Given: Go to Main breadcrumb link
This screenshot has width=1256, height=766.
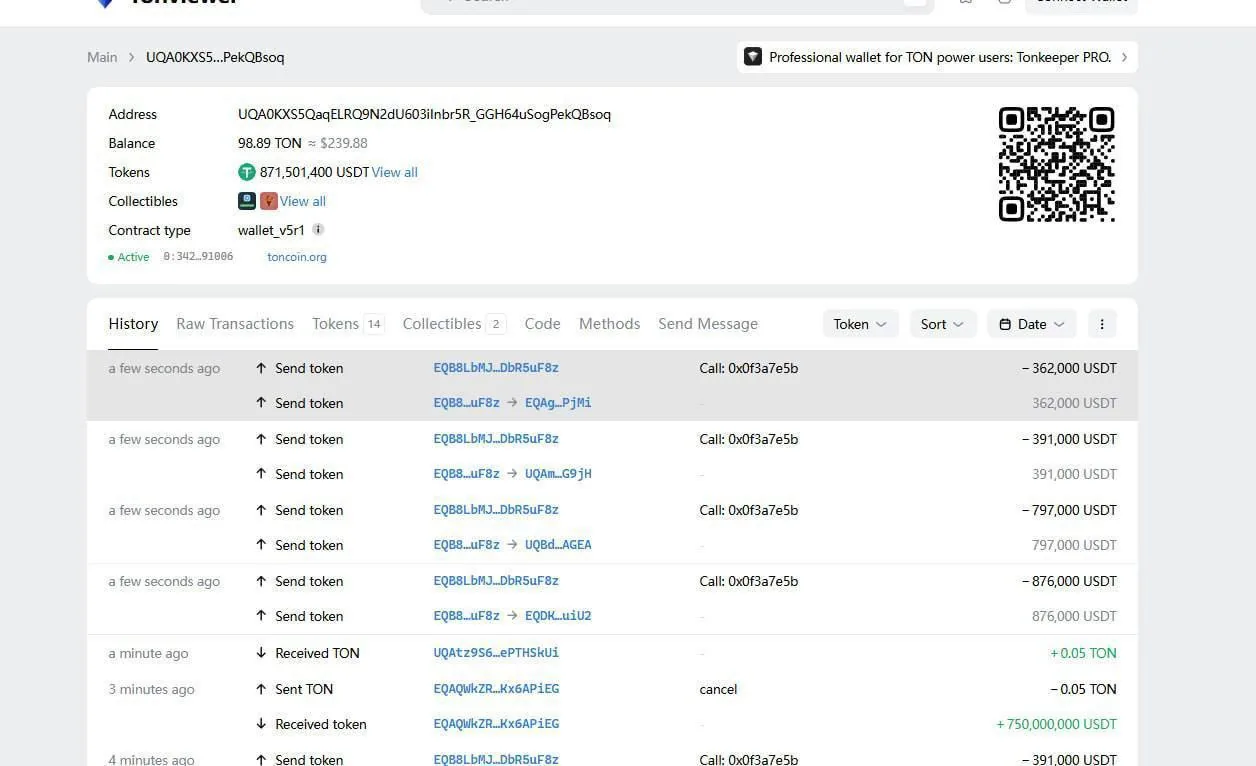Looking at the screenshot, I should pos(102,57).
